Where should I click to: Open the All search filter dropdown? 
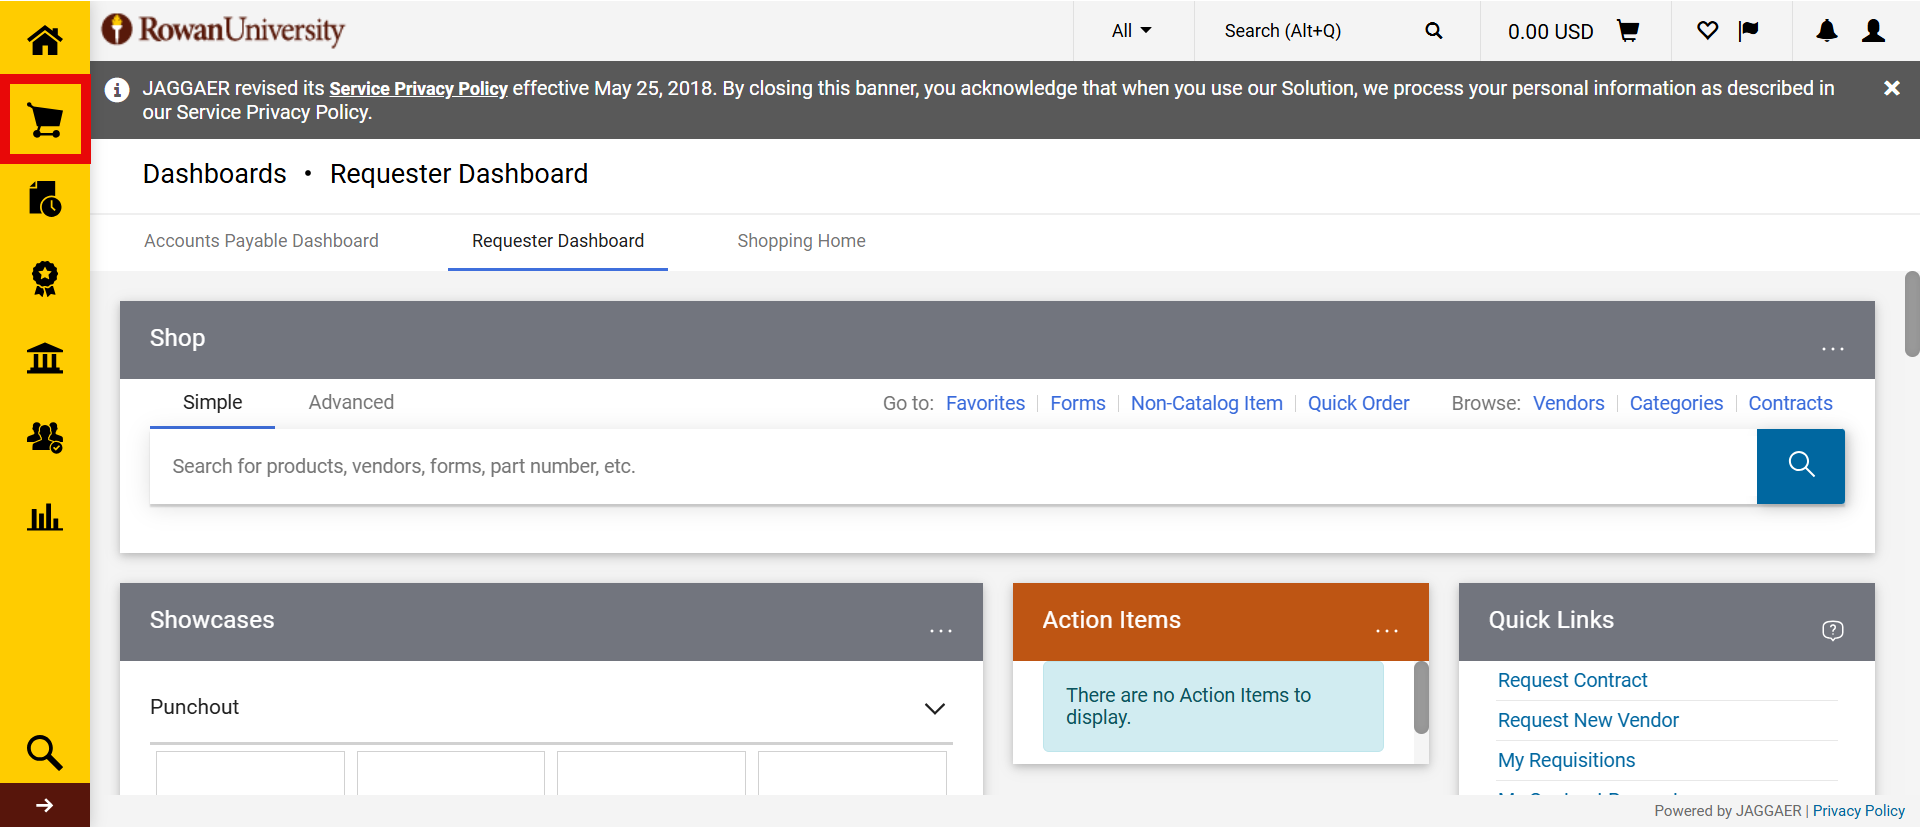(1132, 31)
